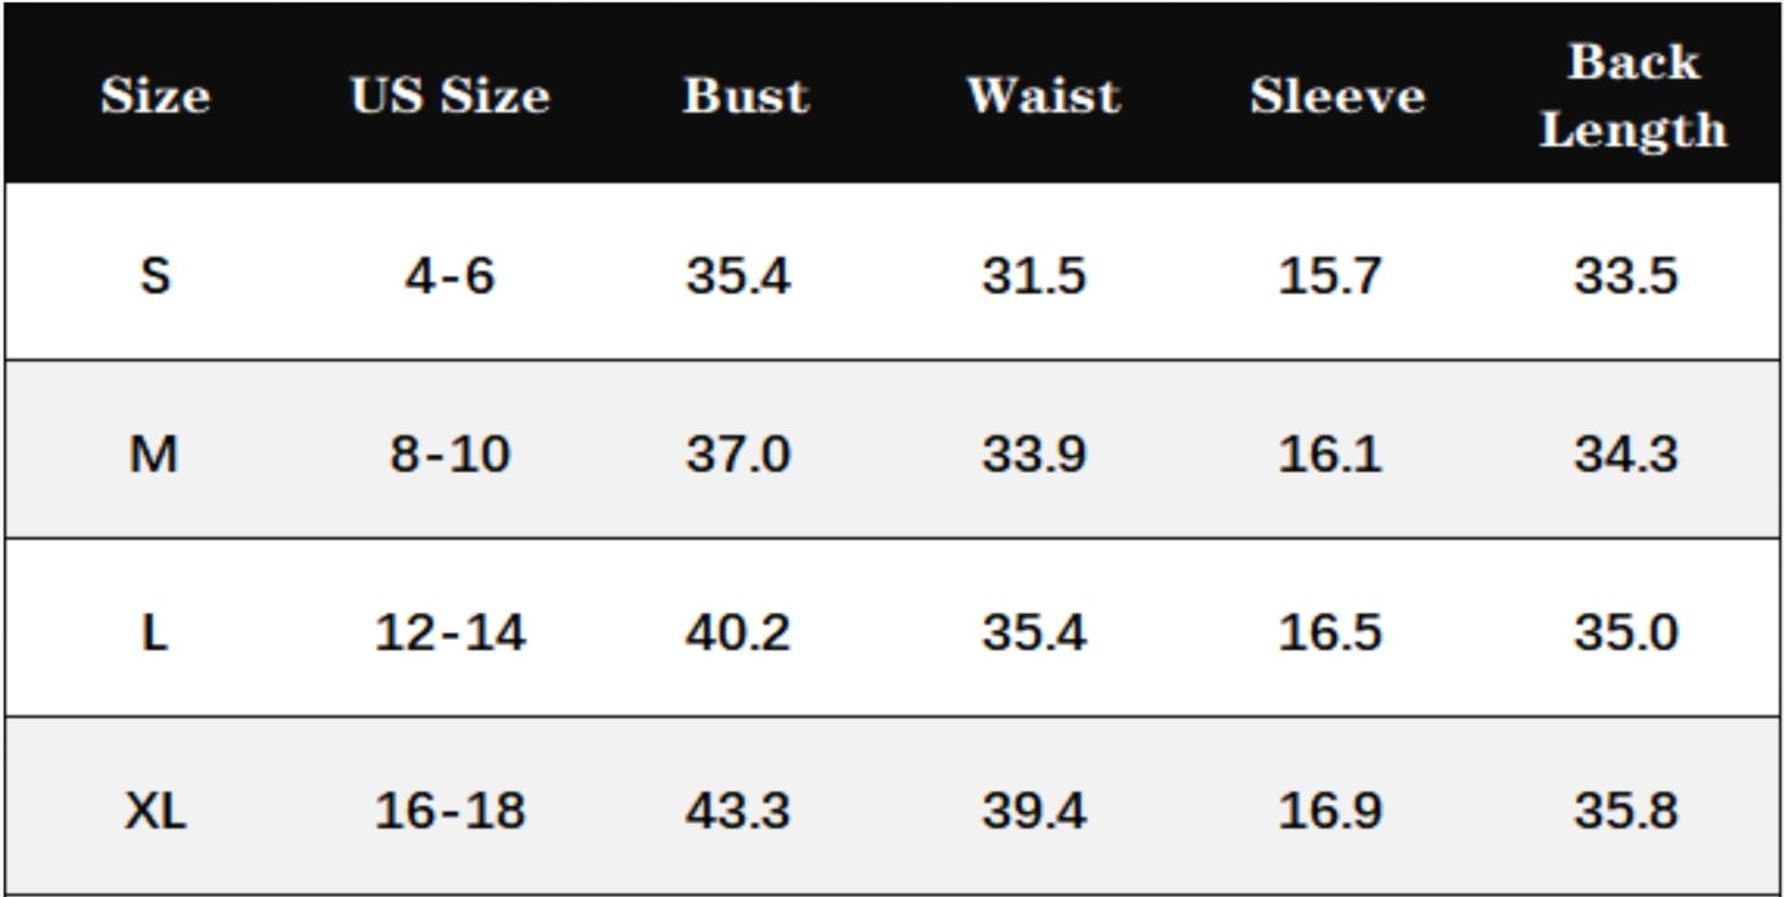This screenshot has height=897, width=1784.
Task: Select the S size cell
Action: coord(155,275)
